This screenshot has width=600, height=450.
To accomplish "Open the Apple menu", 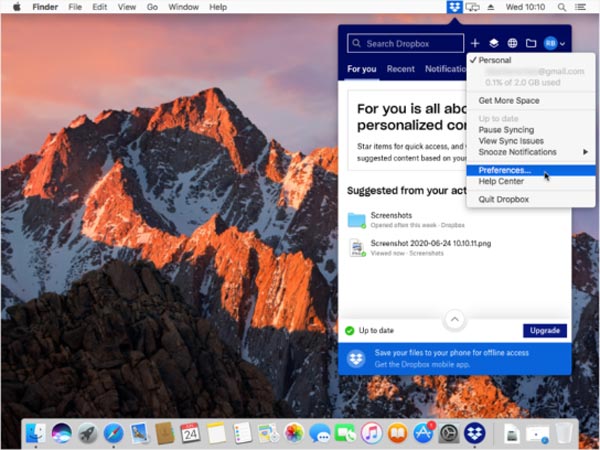I will click(x=16, y=7).
